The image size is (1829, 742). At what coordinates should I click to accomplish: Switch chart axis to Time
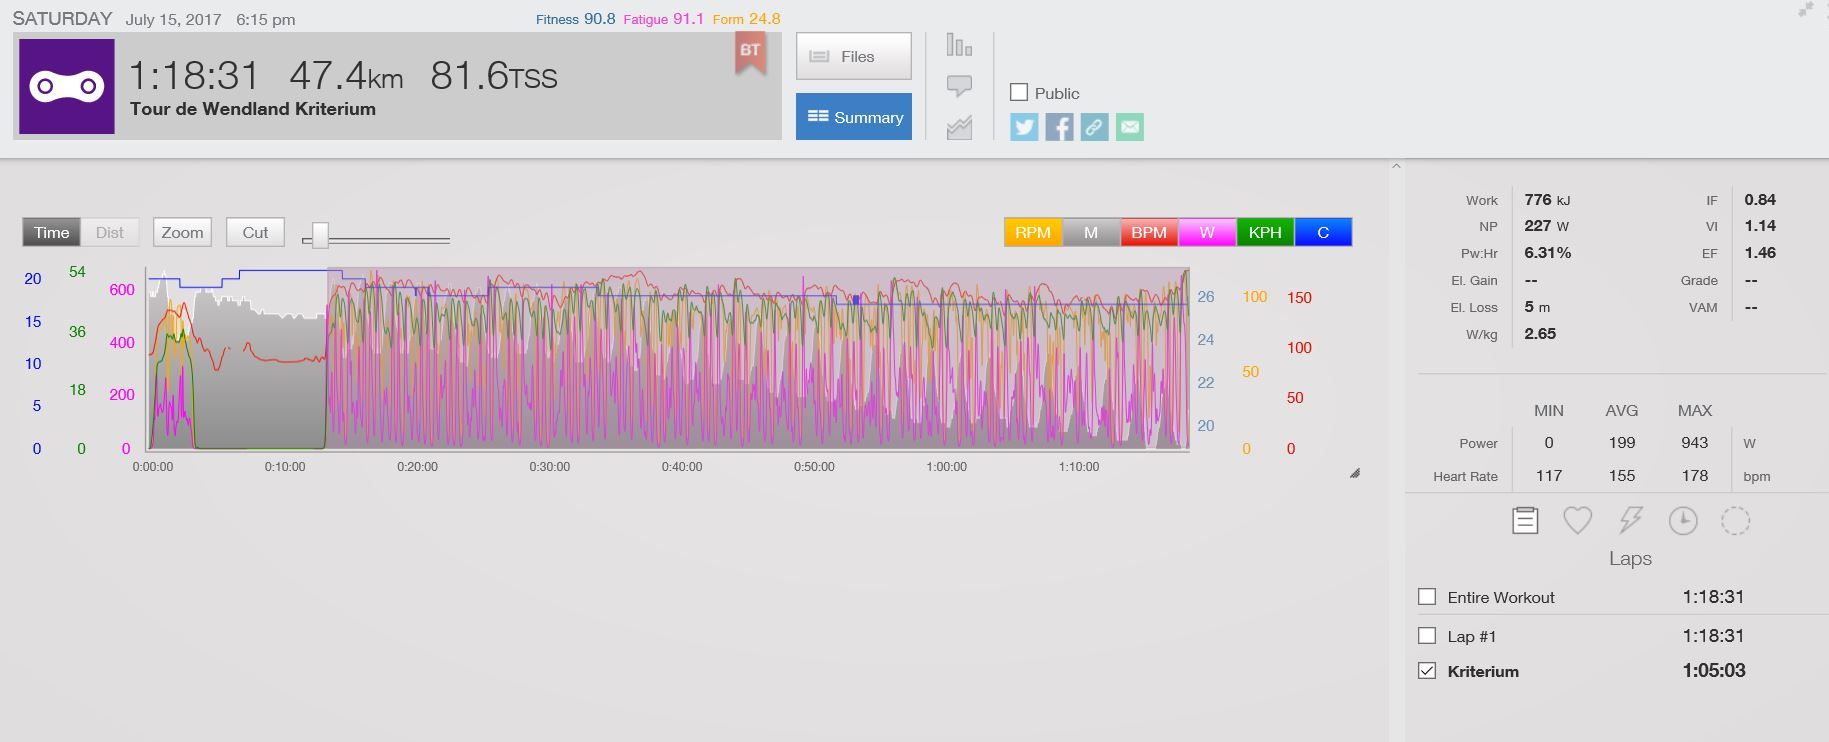coord(52,232)
